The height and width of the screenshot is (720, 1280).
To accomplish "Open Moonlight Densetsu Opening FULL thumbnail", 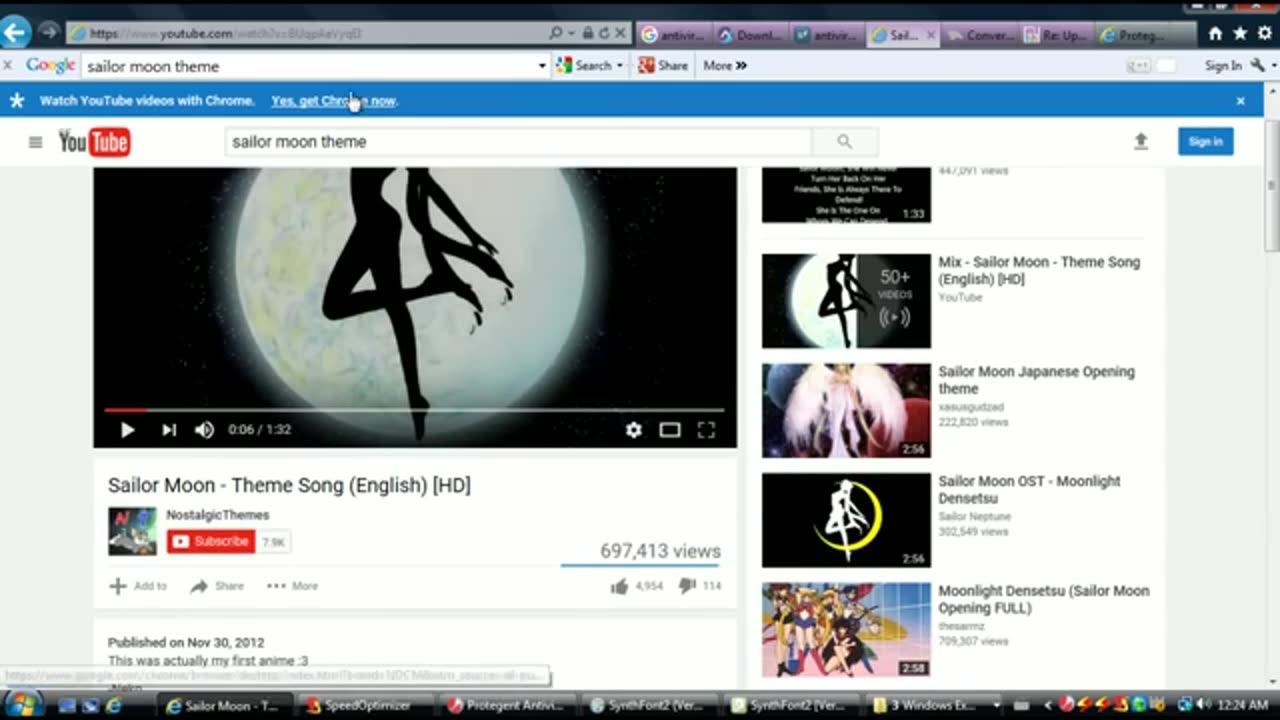I will (x=846, y=630).
